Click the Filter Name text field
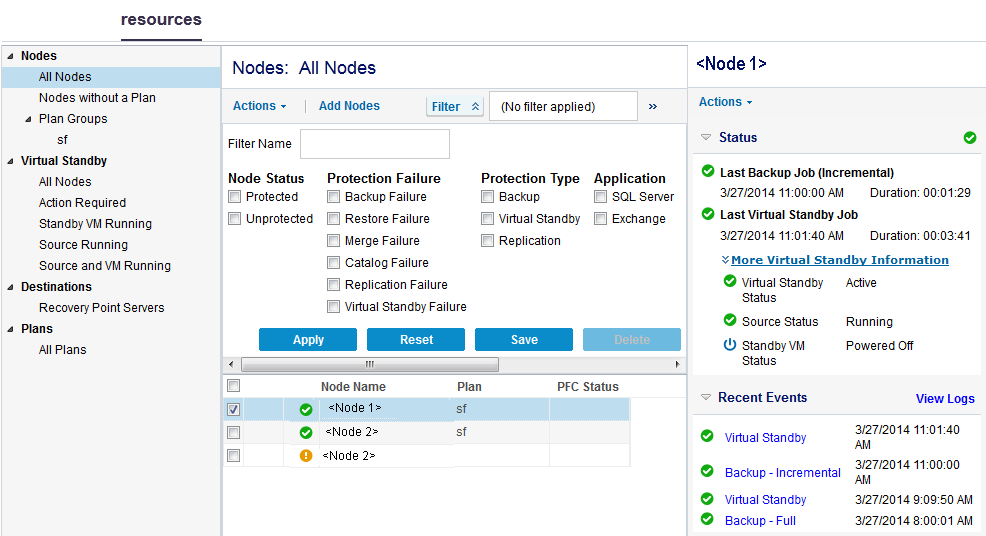Screen dimensions: 986x536 pyautogui.click(x=374, y=144)
